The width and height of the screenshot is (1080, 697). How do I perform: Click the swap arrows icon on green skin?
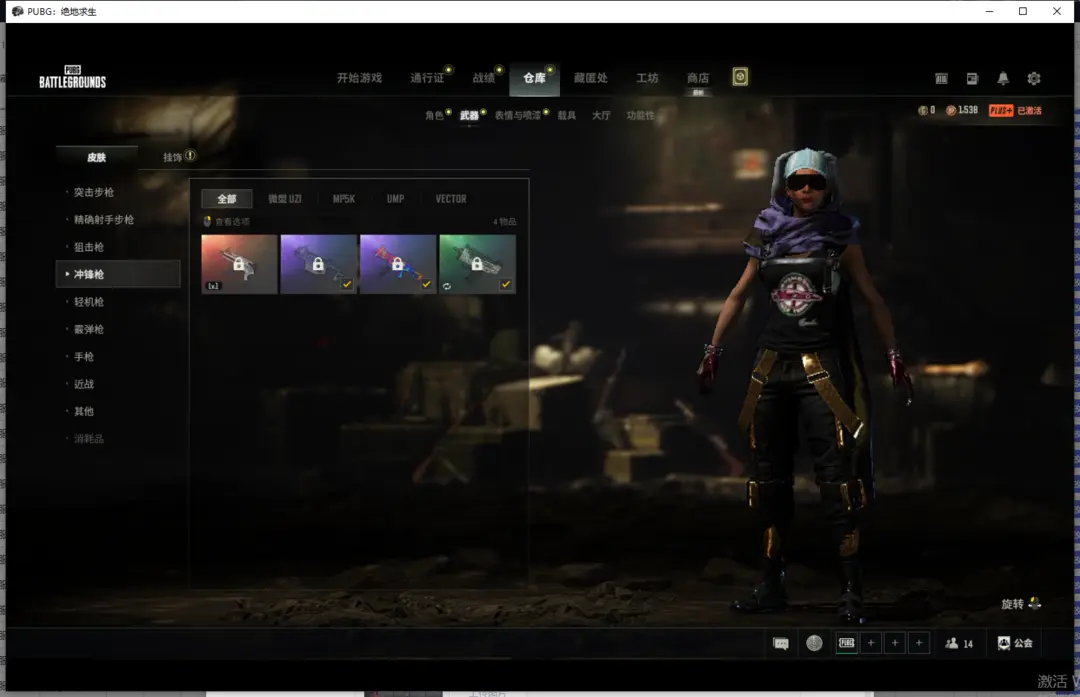(x=447, y=286)
